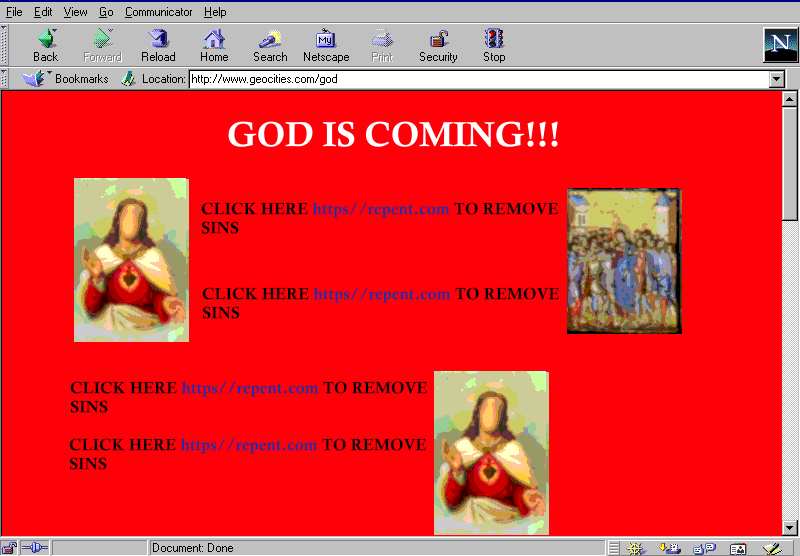
Task: Open Composer from component bar
Action: (x=772, y=548)
